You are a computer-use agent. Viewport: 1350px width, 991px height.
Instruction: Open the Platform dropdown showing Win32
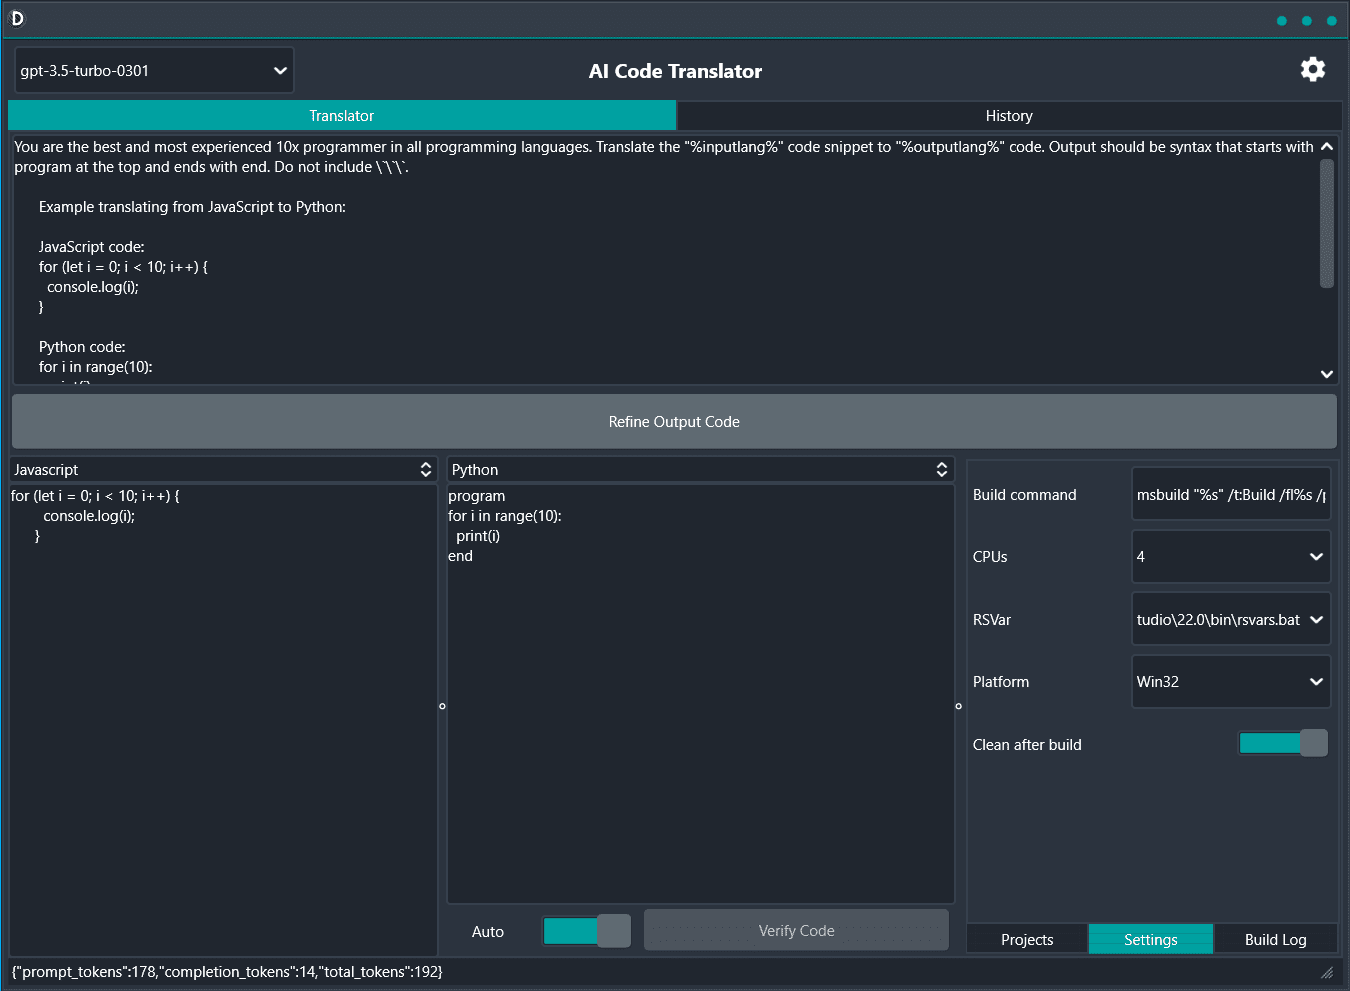pyautogui.click(x=1231, y=682)
